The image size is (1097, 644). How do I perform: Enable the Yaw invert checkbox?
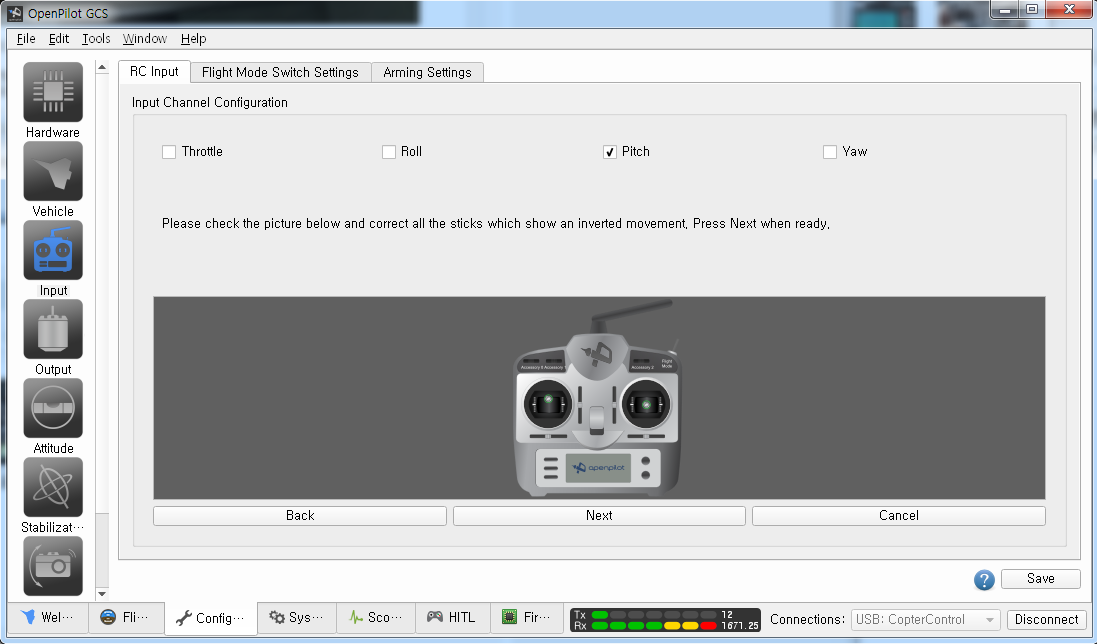click(830, 152)
